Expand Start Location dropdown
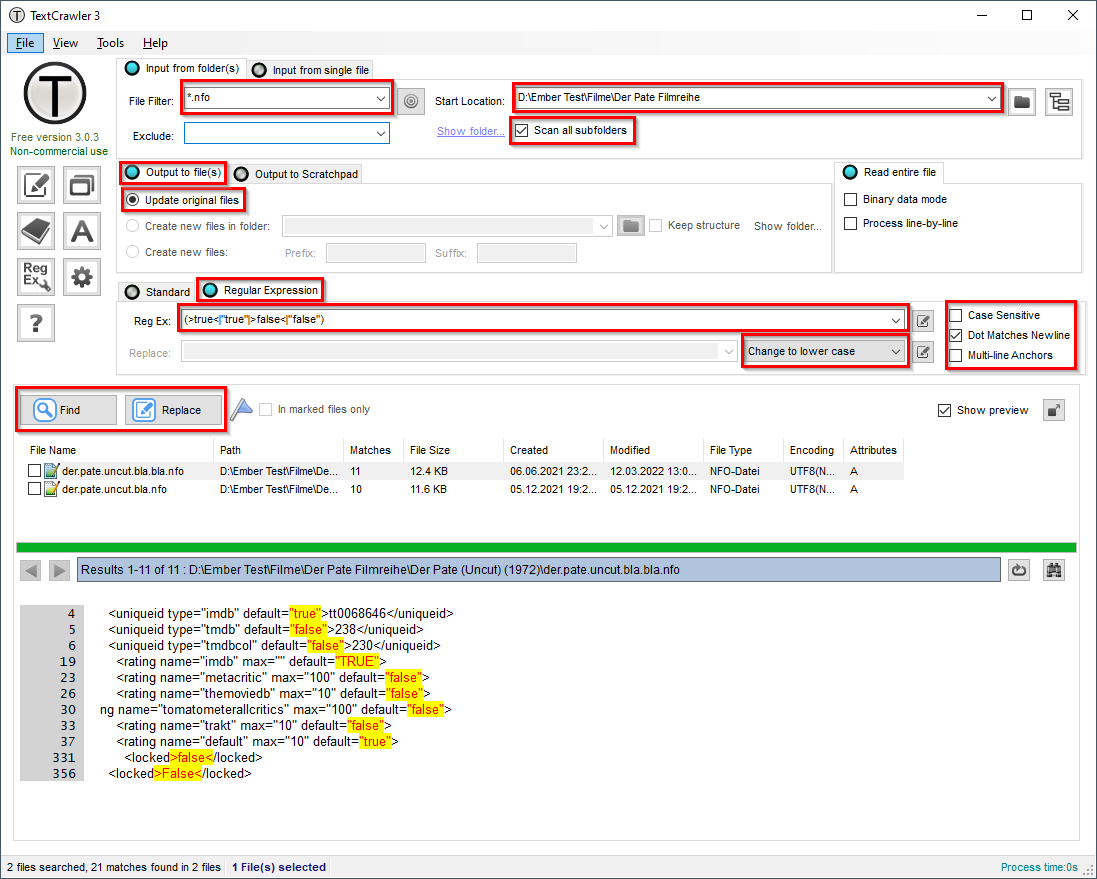1097x879 pixels. coord(991,98)
